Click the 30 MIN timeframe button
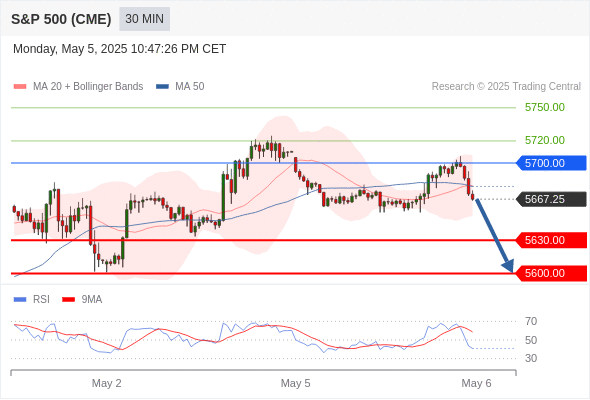This screenshot has width=590, height=400. pos(144,19)
